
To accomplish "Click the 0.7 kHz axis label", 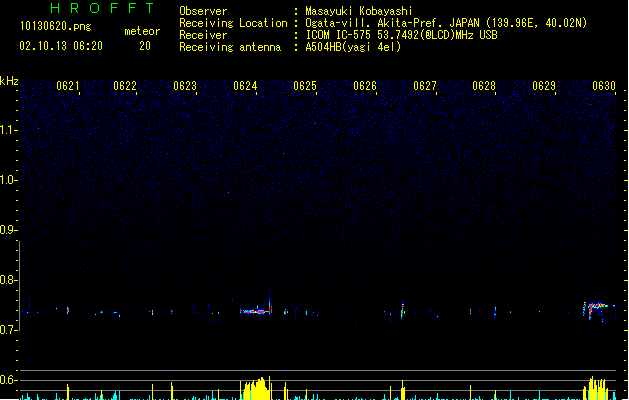I will coord(8,330).
